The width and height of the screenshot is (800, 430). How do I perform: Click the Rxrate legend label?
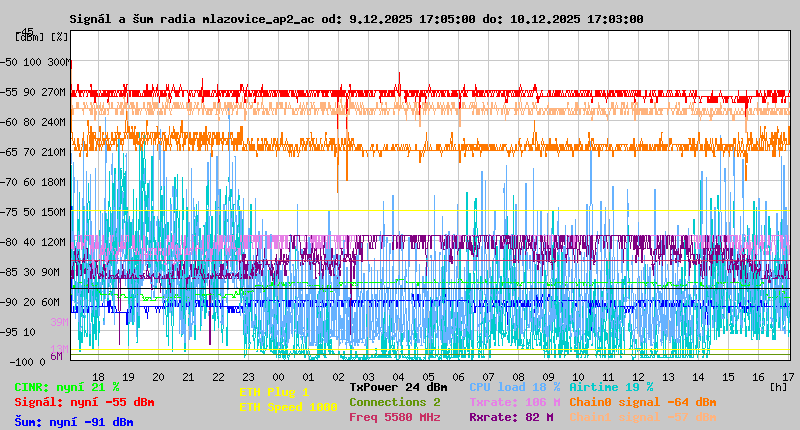[x=511, y=417]
